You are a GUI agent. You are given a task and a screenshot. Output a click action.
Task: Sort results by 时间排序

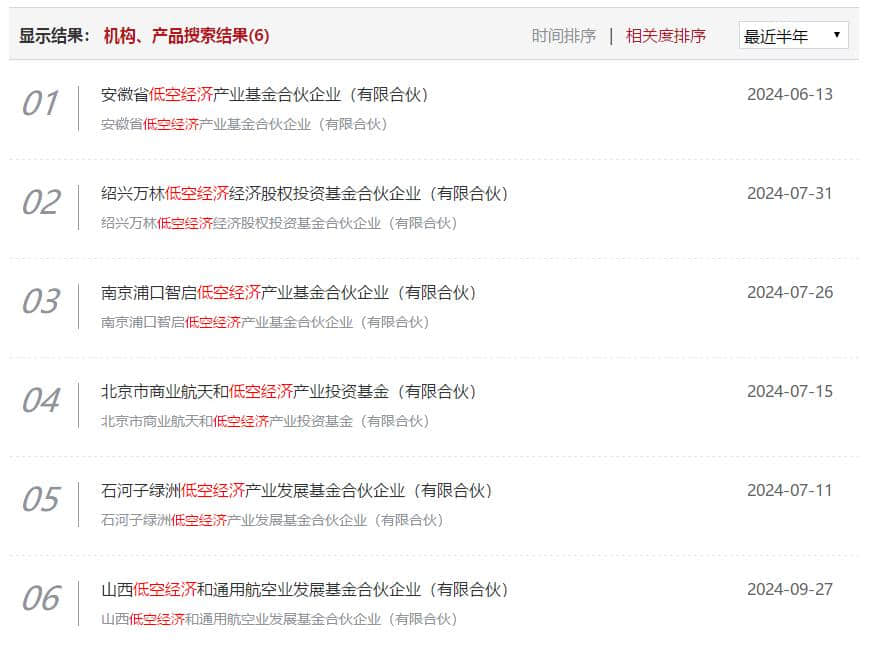pyautogui.click(x=564, y=36)
